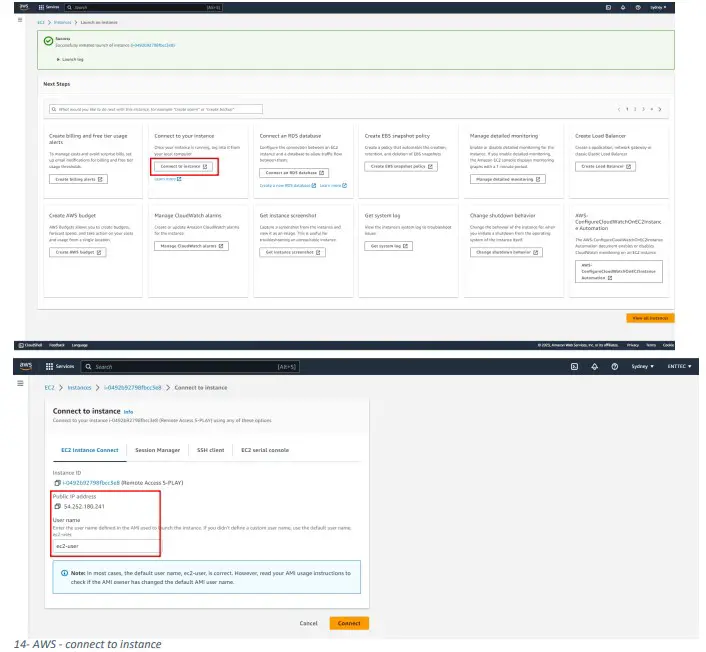This screenshot has width=706, height=652.
Task: Switch to the Session Manager tab
Action: coord(157,450)
